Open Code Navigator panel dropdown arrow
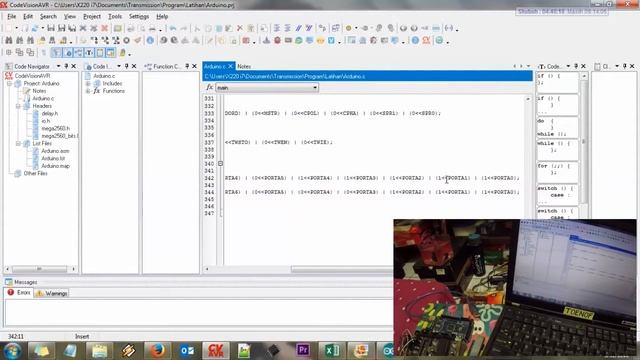Image resolution: width=640 pixels, height=360 pixels. tap(58, 66)
